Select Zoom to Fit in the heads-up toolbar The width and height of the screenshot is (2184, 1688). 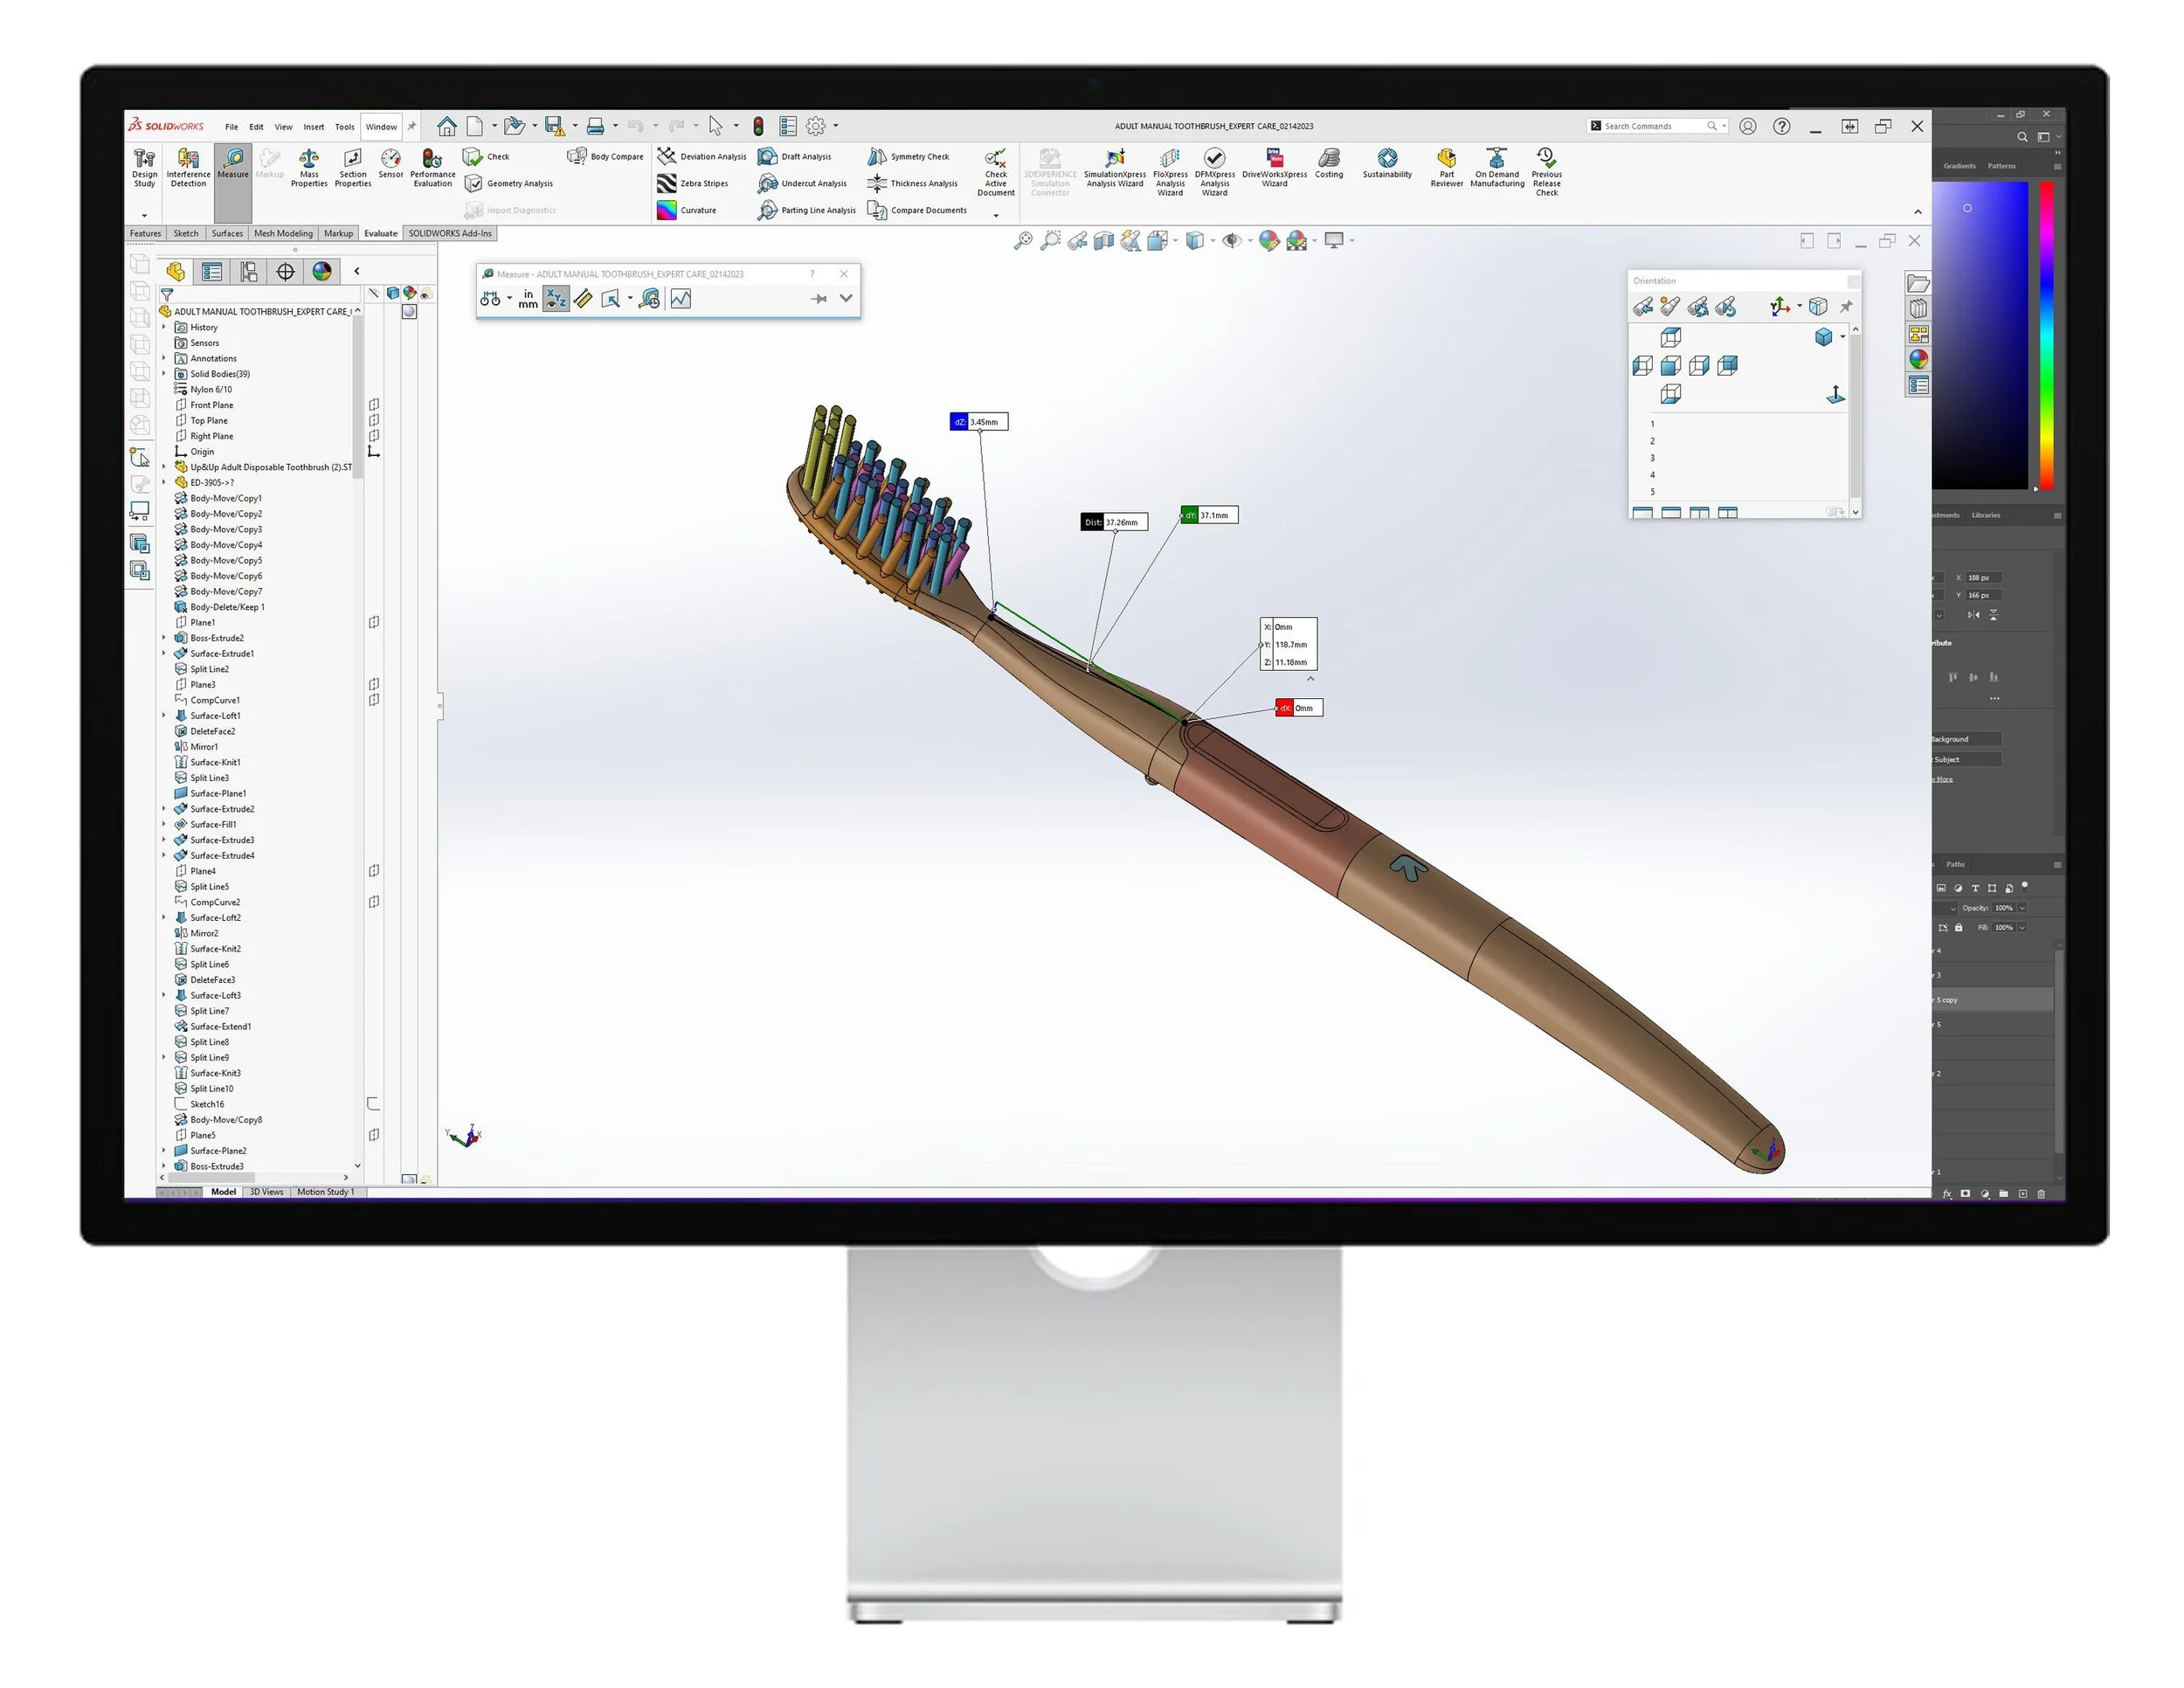click(x=1023, y=240)
